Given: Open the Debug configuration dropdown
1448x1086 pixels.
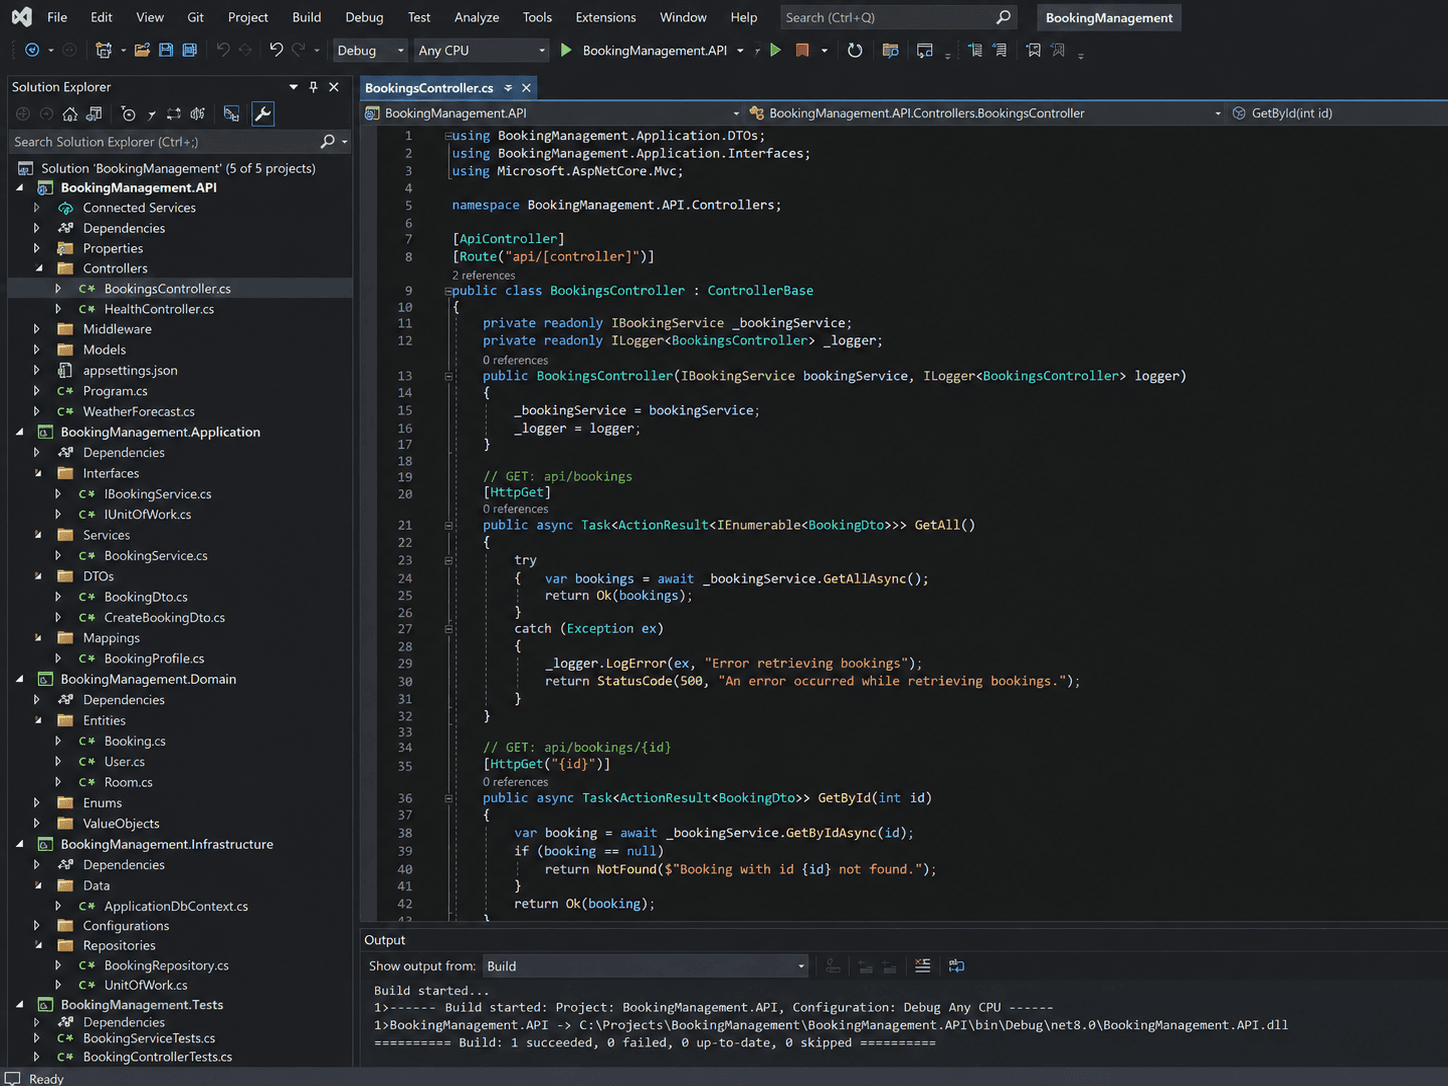Looking at the screenshot, I should (370, 50).
